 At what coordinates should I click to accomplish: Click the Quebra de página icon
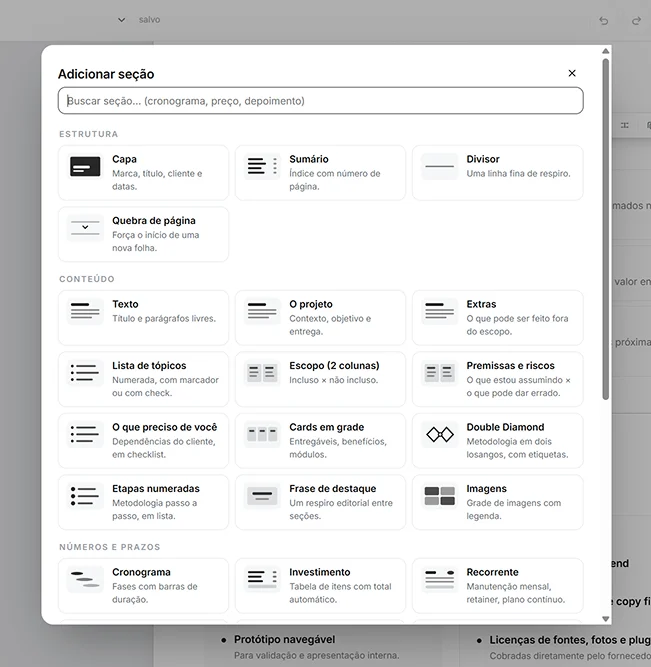pos(85,228)
